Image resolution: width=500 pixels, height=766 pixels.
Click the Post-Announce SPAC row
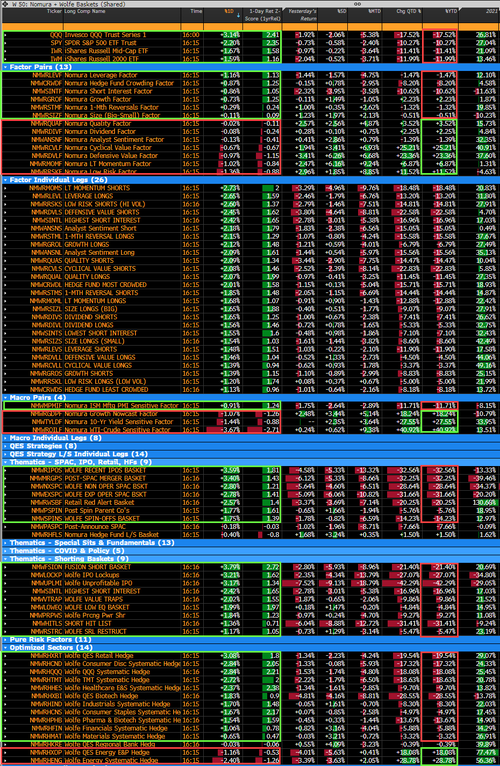[x=250, y=527]
